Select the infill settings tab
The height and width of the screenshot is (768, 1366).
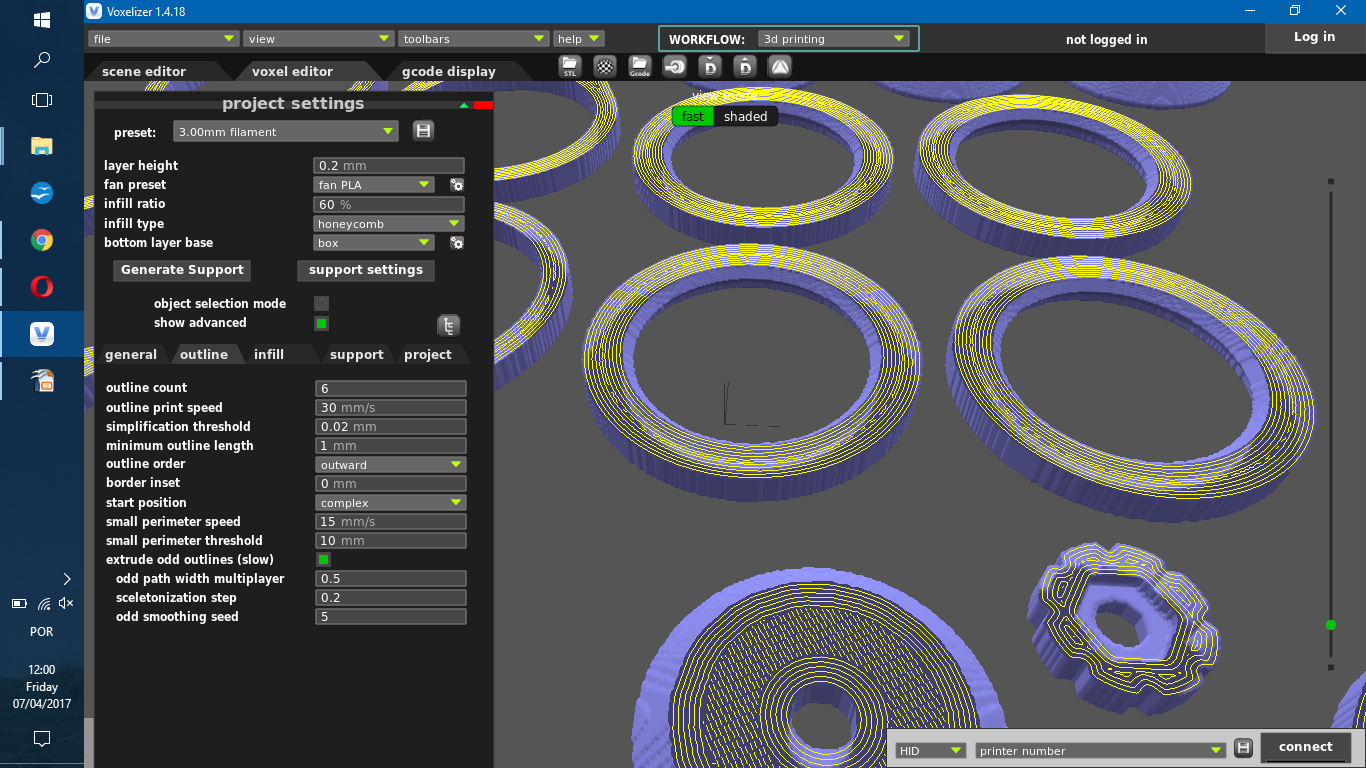[269, 354]
